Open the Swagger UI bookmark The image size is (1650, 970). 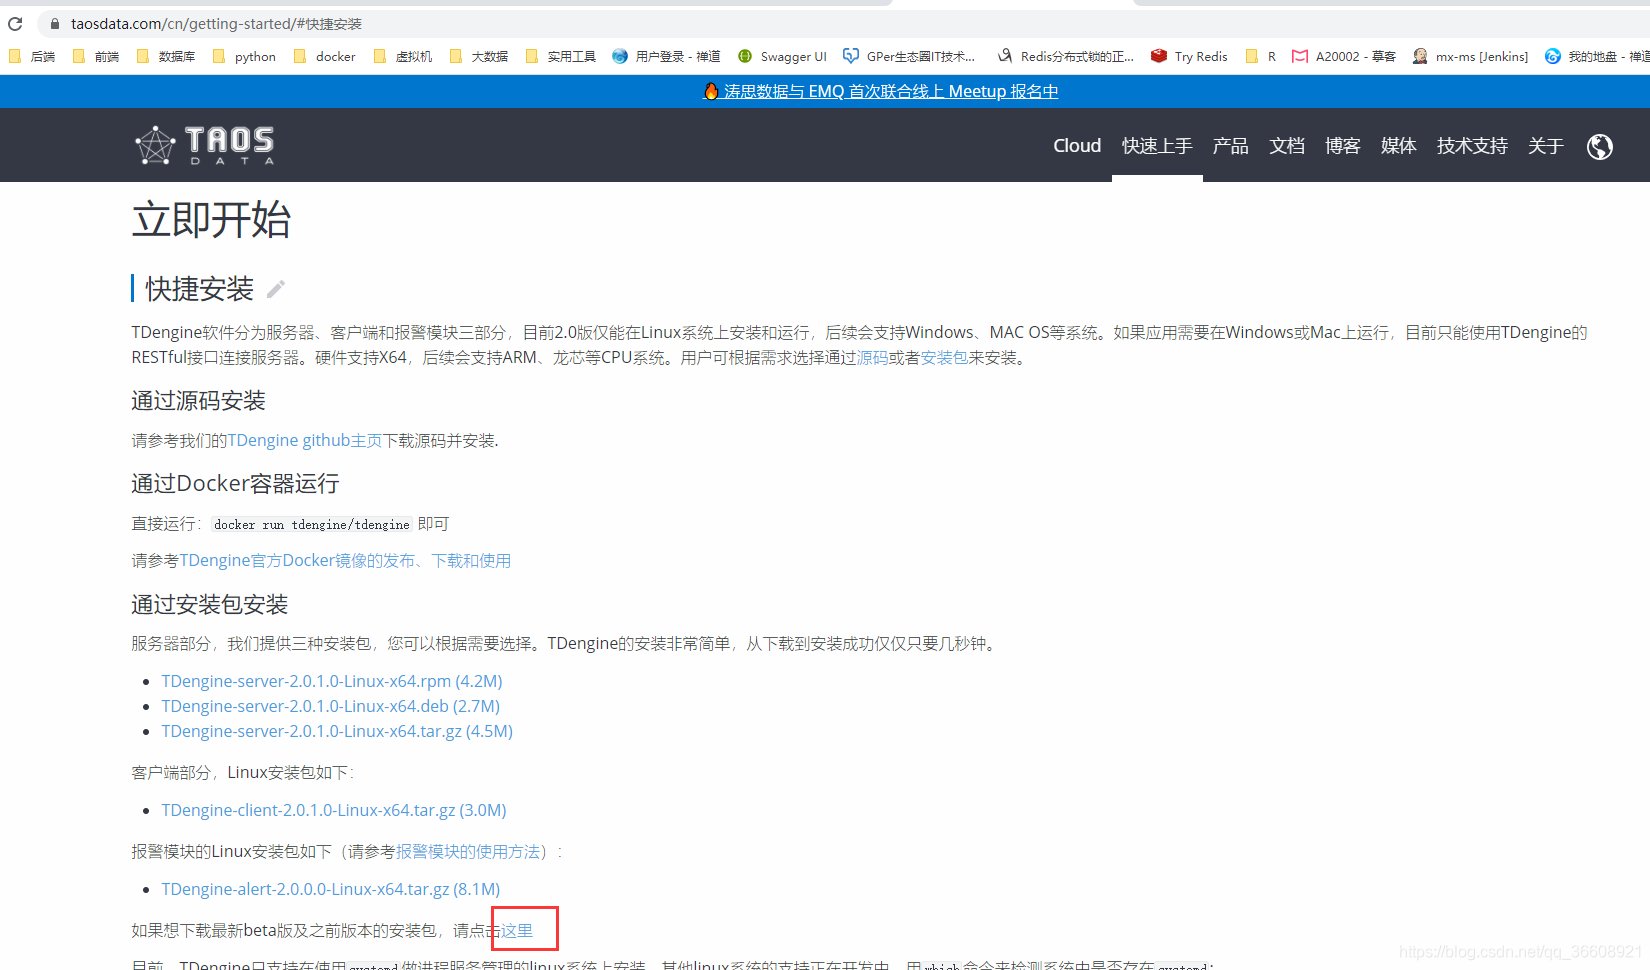(x=793, y=56)
